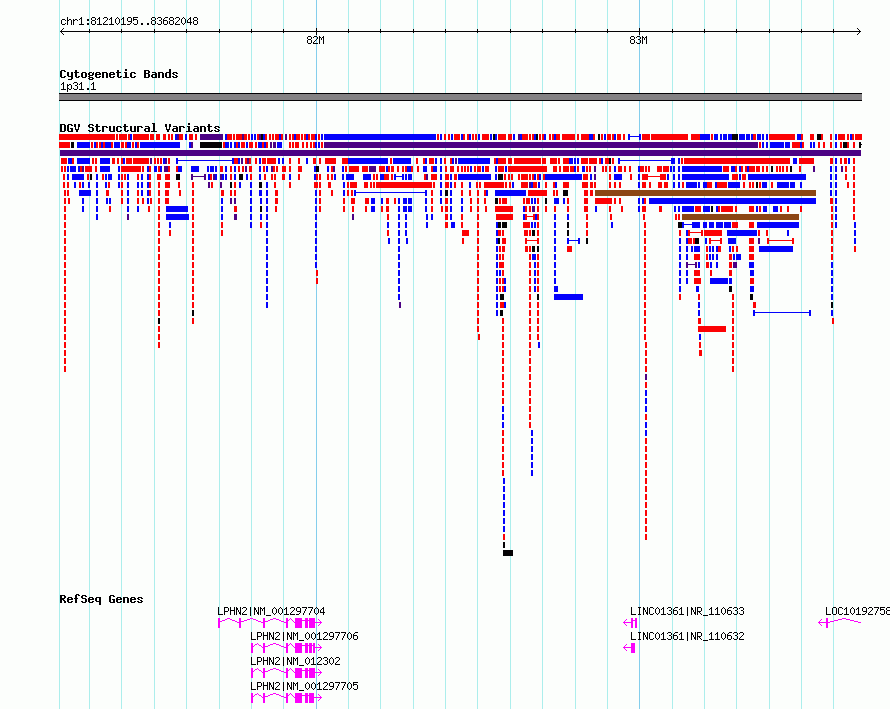Click the LINC01361|NR_110633 gene label

pyautogui.click(x=687, y=611)
